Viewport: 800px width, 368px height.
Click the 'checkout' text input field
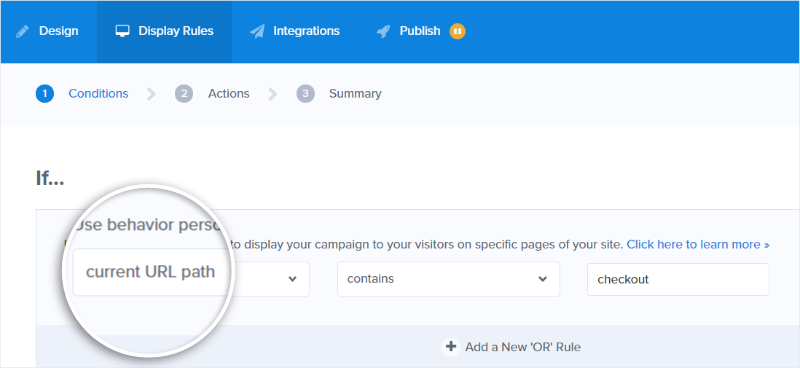click(678, 279)
